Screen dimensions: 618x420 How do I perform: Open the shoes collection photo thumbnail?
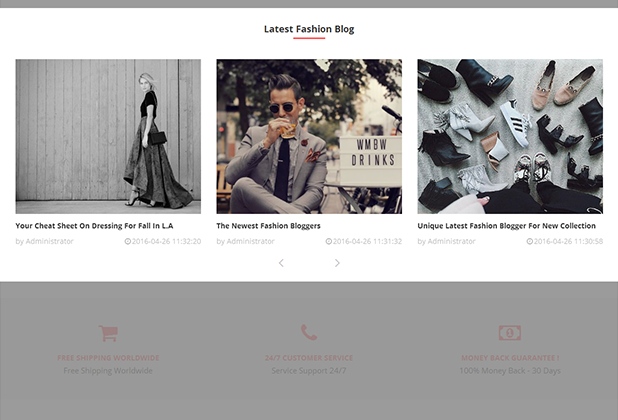[510, 136]
